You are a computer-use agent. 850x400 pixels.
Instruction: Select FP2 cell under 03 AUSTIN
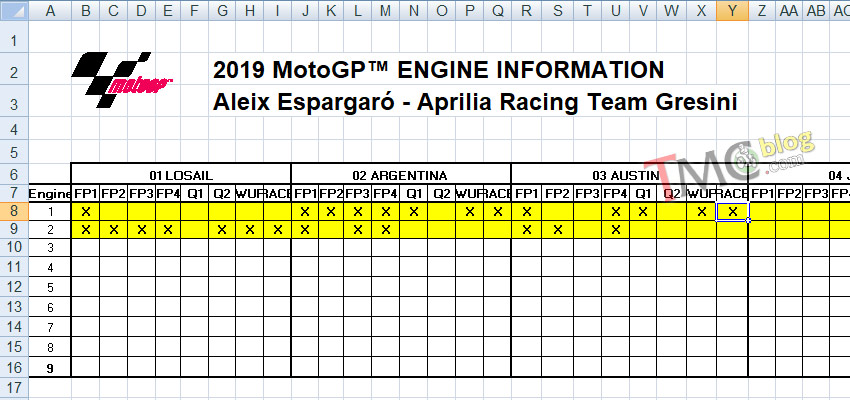[557, 193]
